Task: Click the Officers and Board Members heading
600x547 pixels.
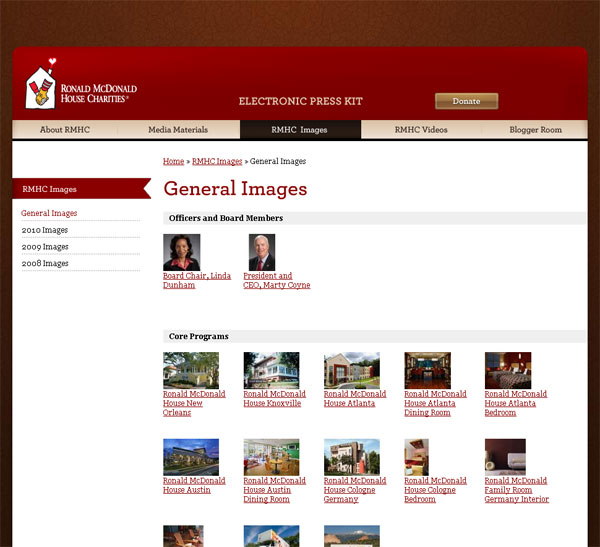Action: point(226,218)
